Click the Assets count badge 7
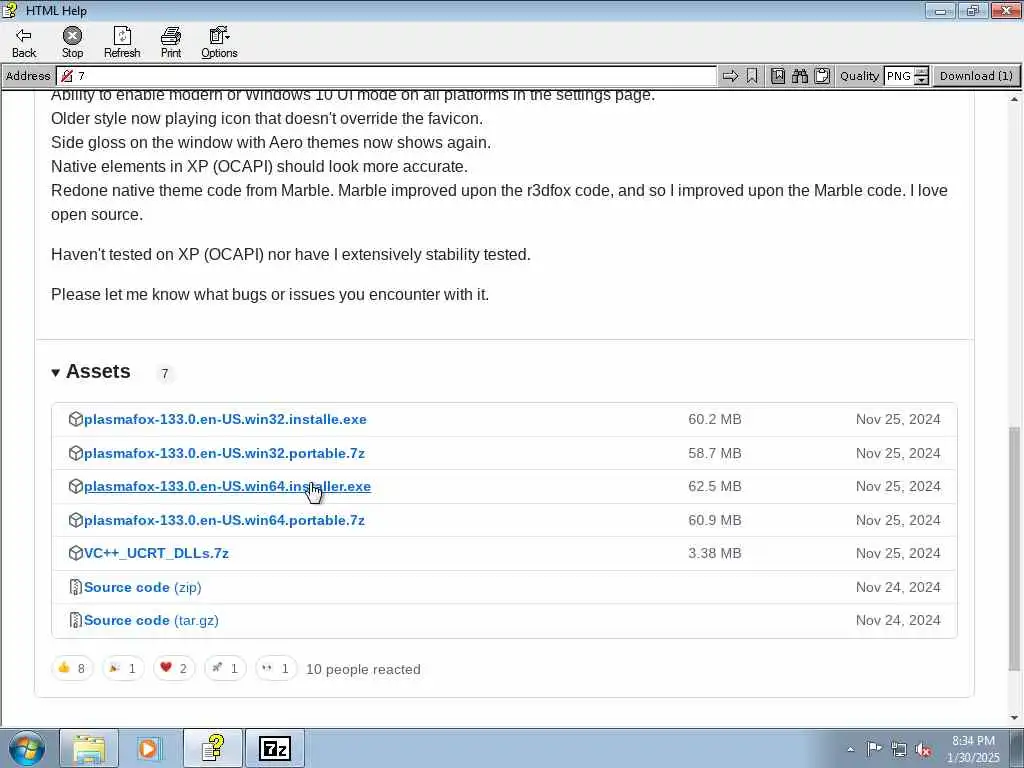This screenshot has width=1024, height=768. click(165, 373)
